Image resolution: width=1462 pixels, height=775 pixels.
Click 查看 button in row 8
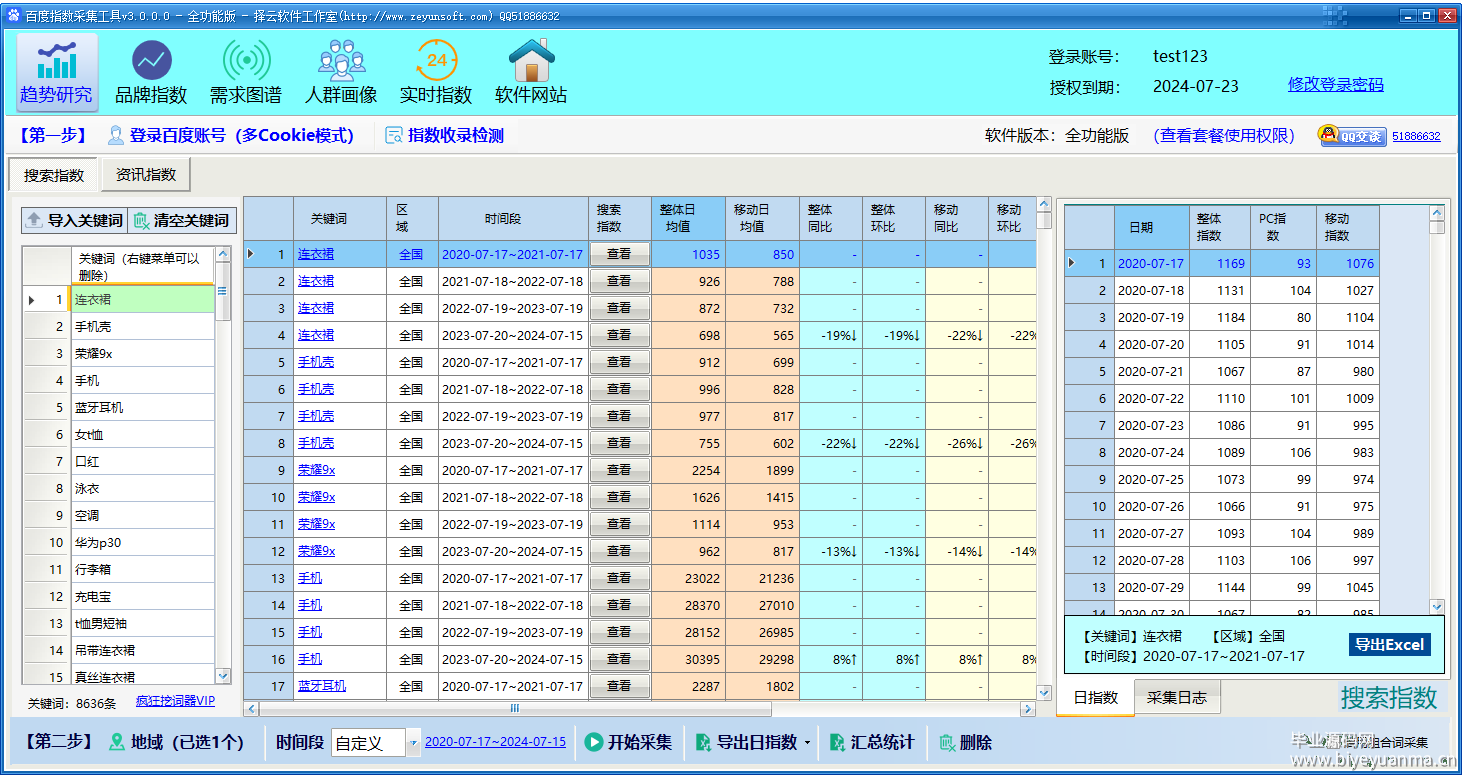(x=619, y=443)
